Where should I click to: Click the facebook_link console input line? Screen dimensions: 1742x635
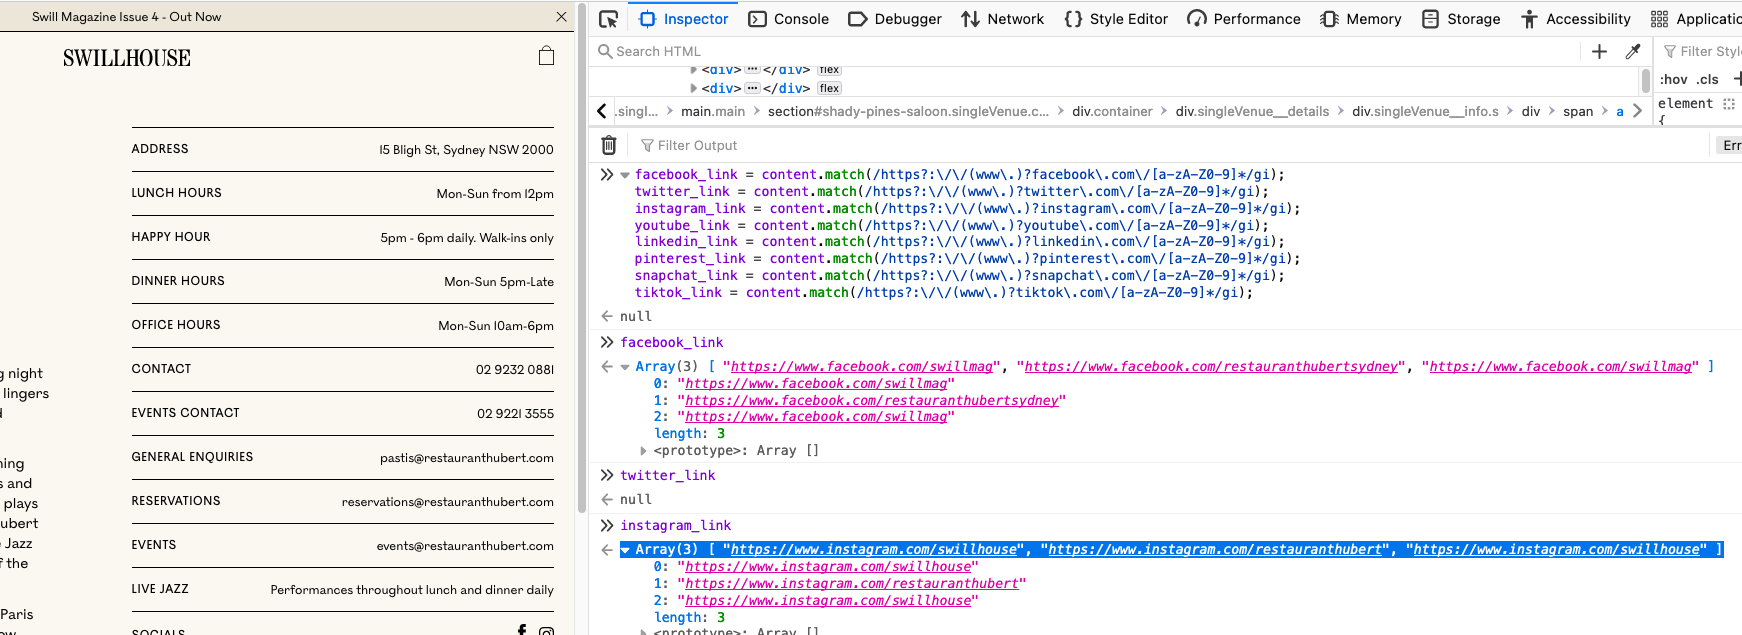click(x=671, y=343)
